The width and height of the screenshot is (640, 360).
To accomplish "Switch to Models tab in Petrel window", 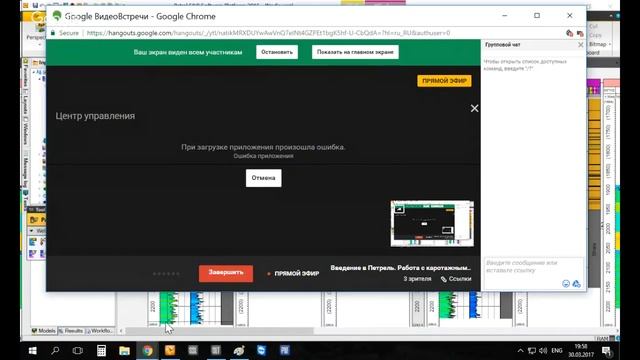I will point(44,331).
